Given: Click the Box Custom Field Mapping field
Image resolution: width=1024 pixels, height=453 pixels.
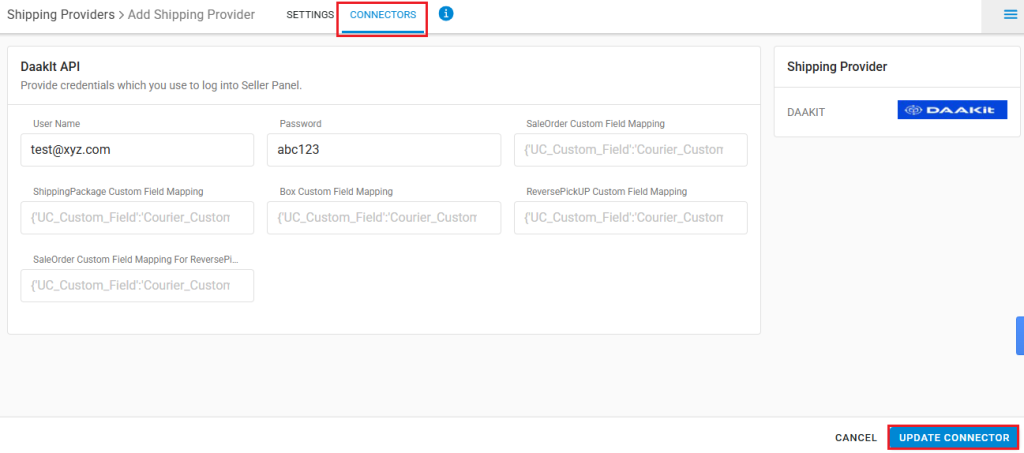Looking at the screenshot, I should [x=384, y=217].
